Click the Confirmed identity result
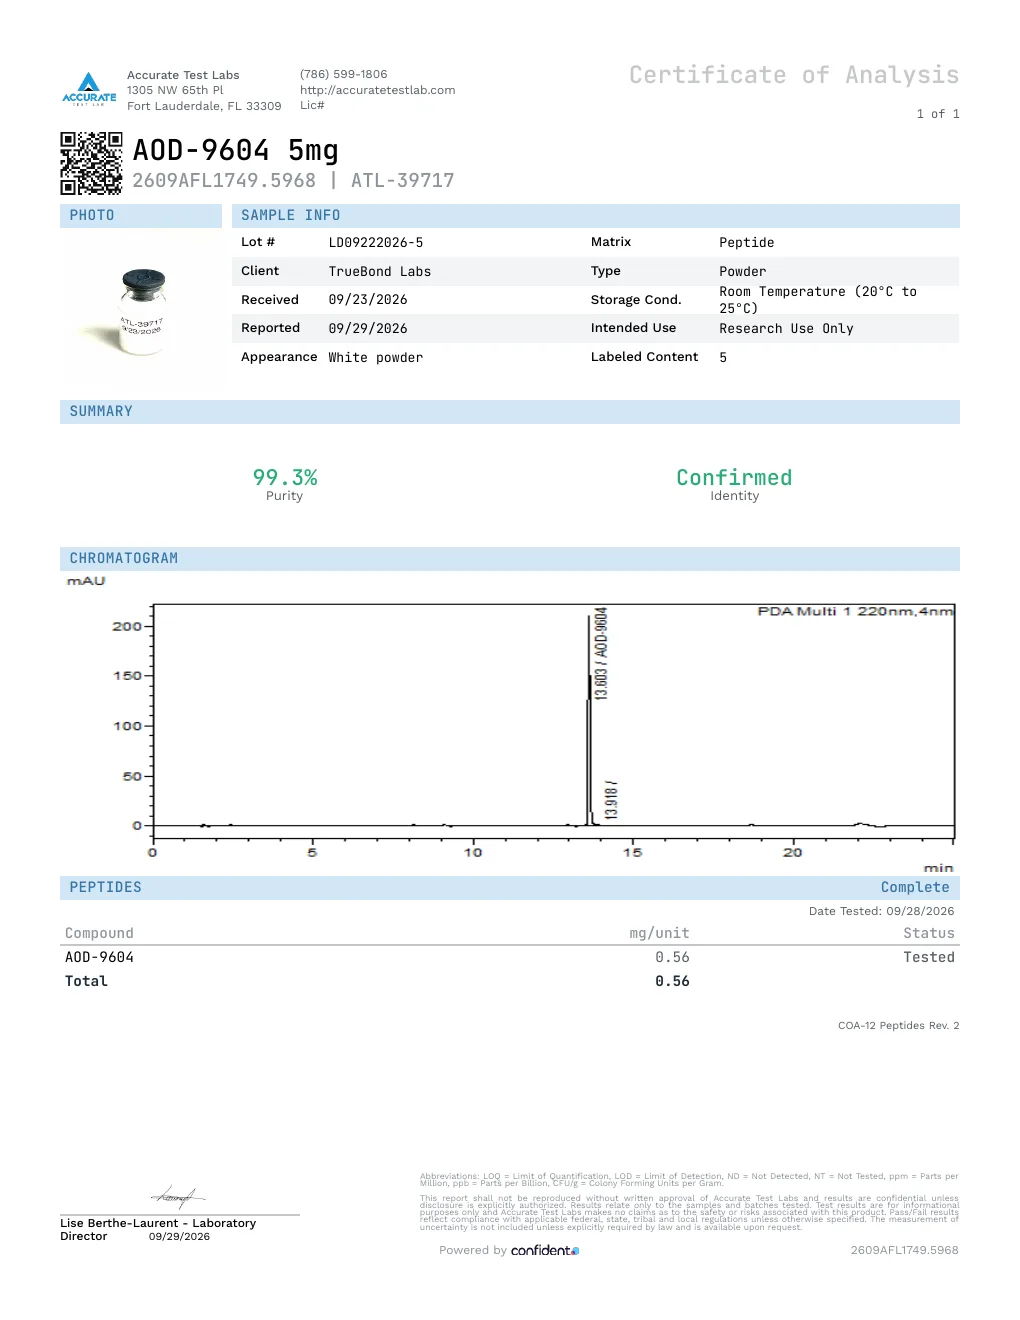1020x1320 pixels. click(734, 478)
